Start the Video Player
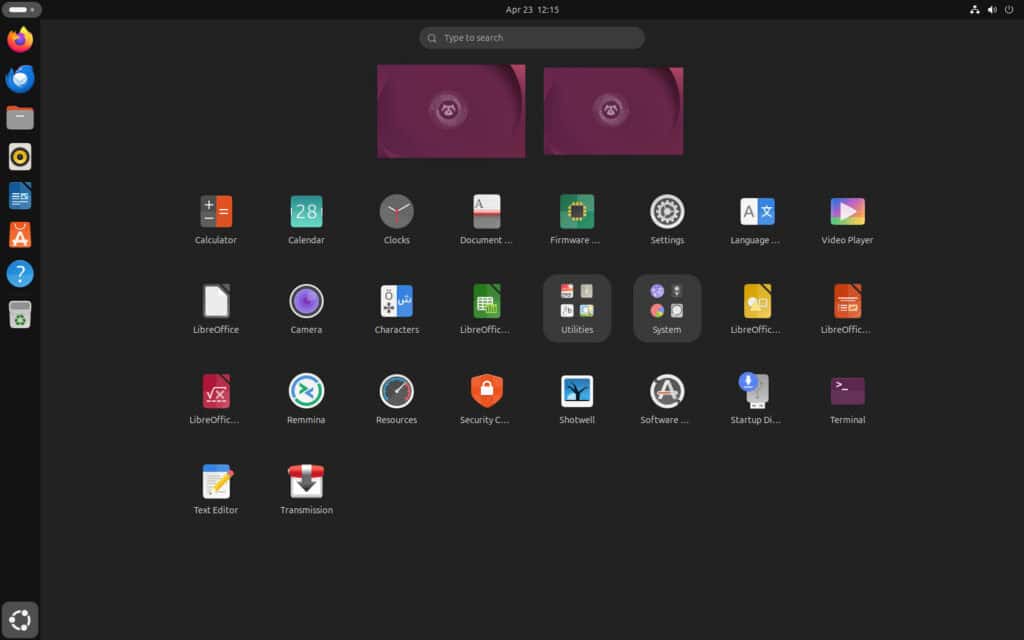The width and height of the screenshot is (1024, 640). (847, 211)
